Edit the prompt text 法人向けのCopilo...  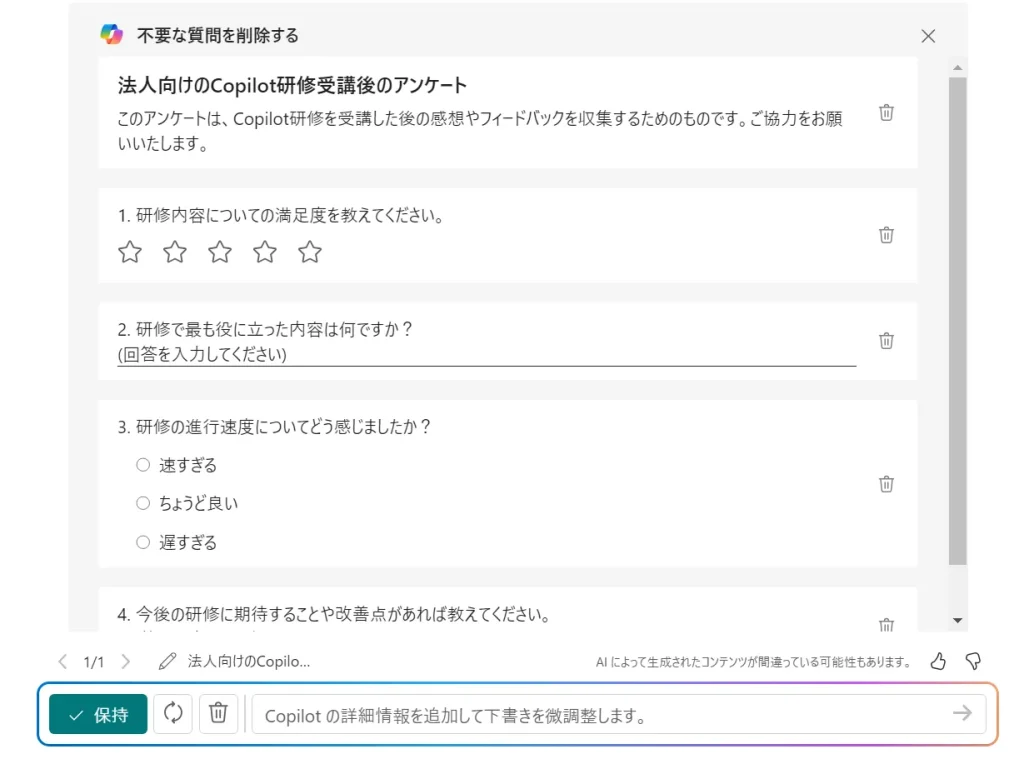point(236,661)
